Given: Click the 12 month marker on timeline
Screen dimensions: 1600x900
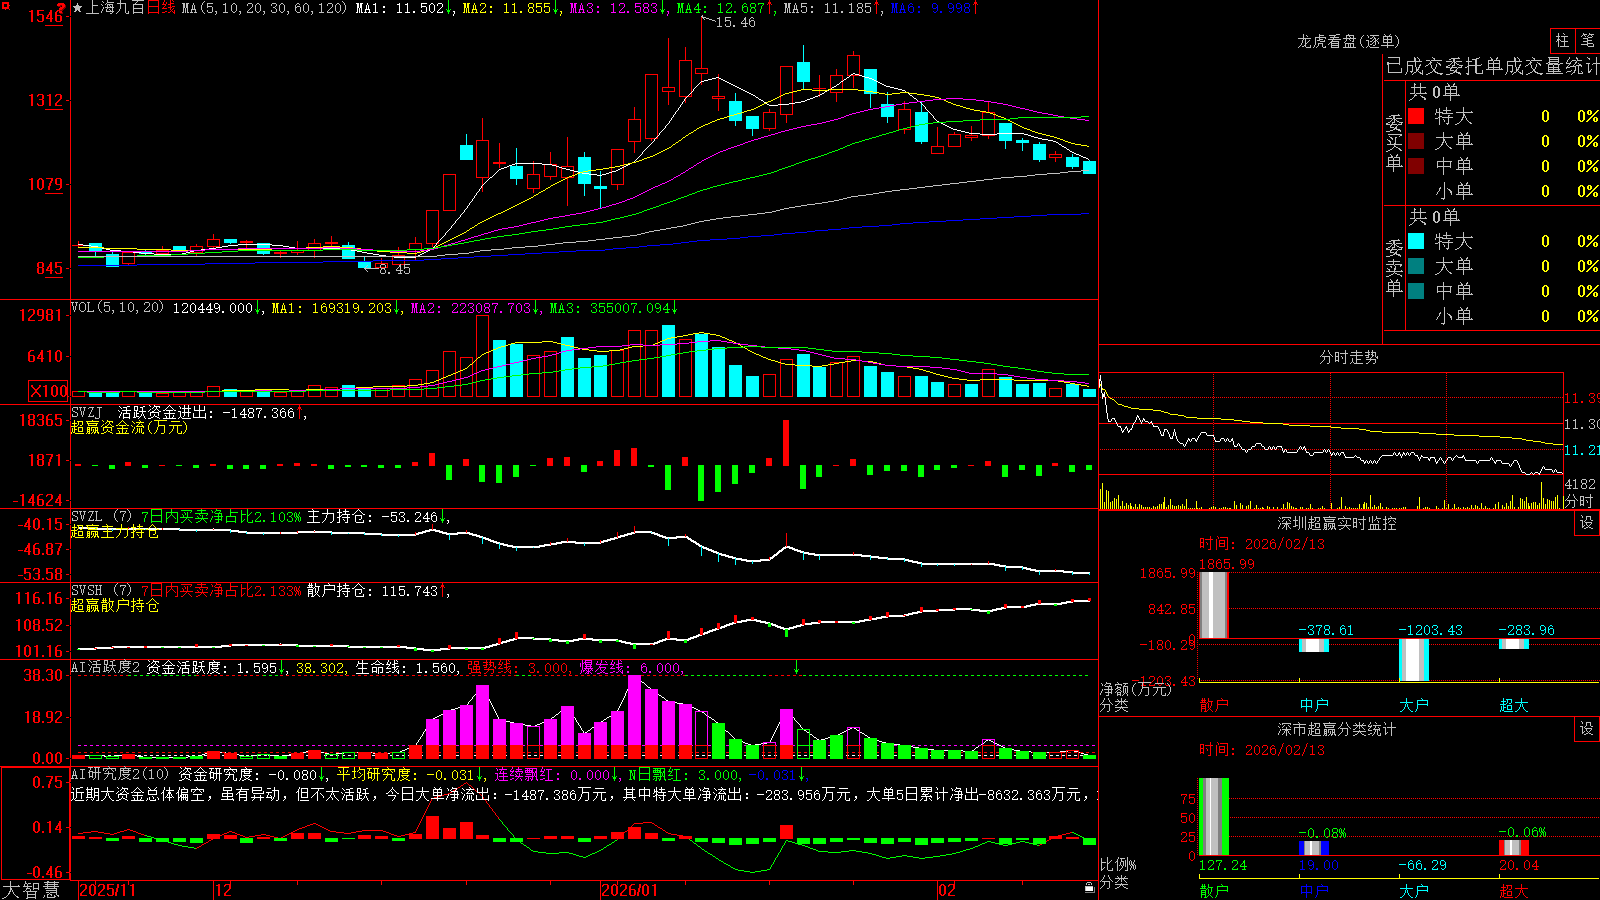Looking at the screenshot, I should [x=224, y=890].
